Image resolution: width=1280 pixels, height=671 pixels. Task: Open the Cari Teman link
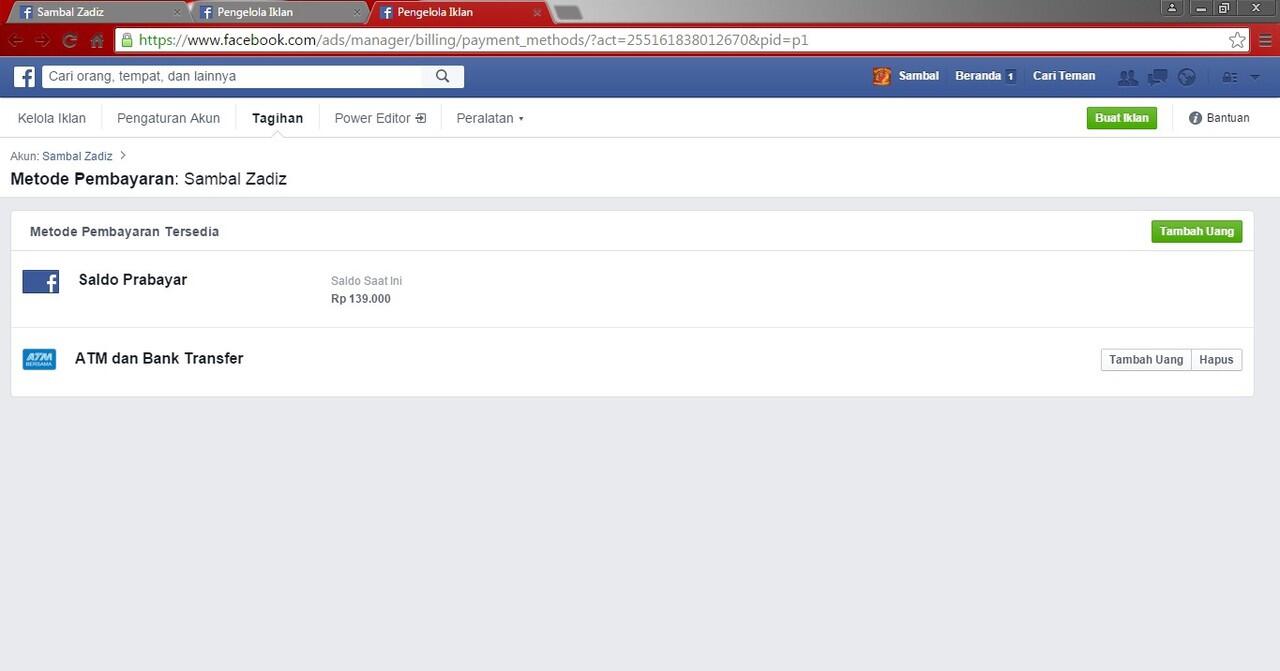[1064, 76]
